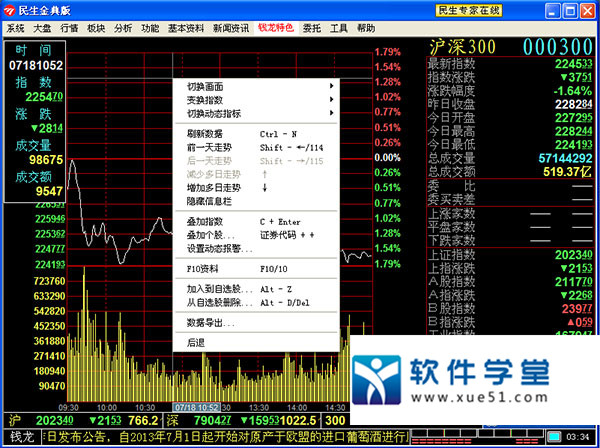Click the 300 label in bottom bar
This screenshot has width=600, height=448.
[335, 420]
